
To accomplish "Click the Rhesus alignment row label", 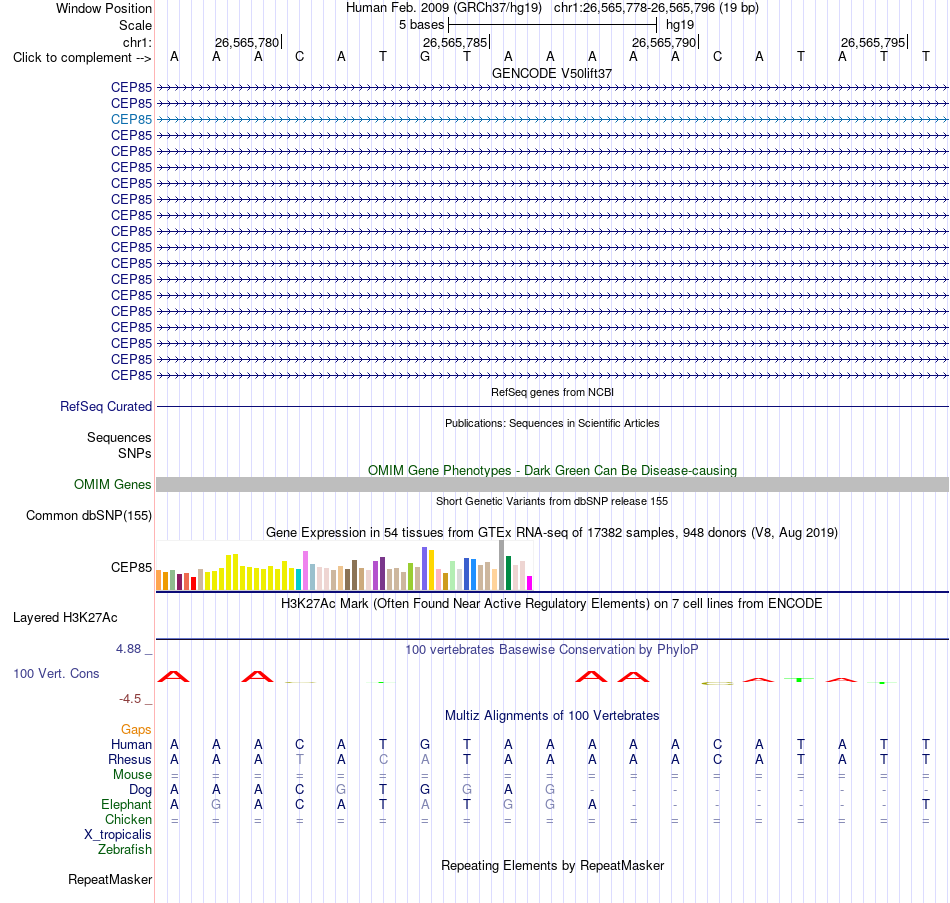I will tap(130, 759).
